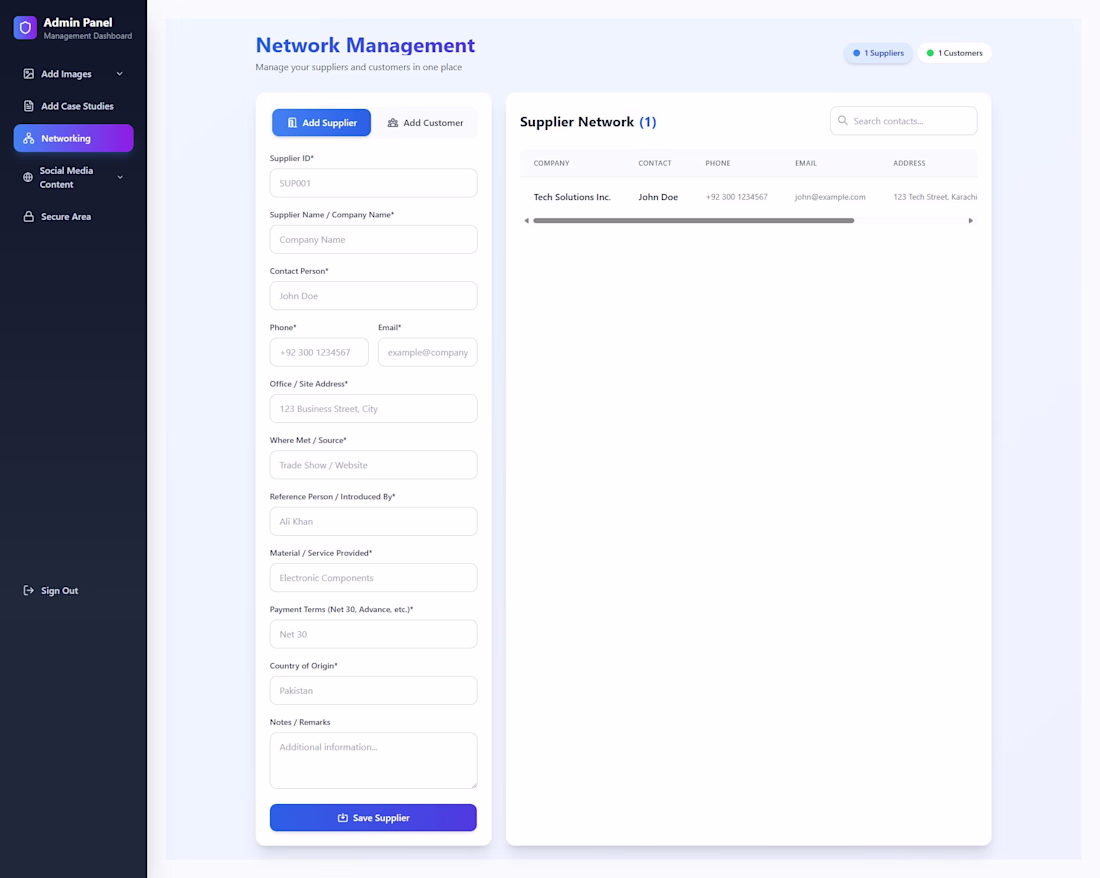Click the magnifier icon in search box
Viewport: 1100px width, 878px height.
pos(843,121)
